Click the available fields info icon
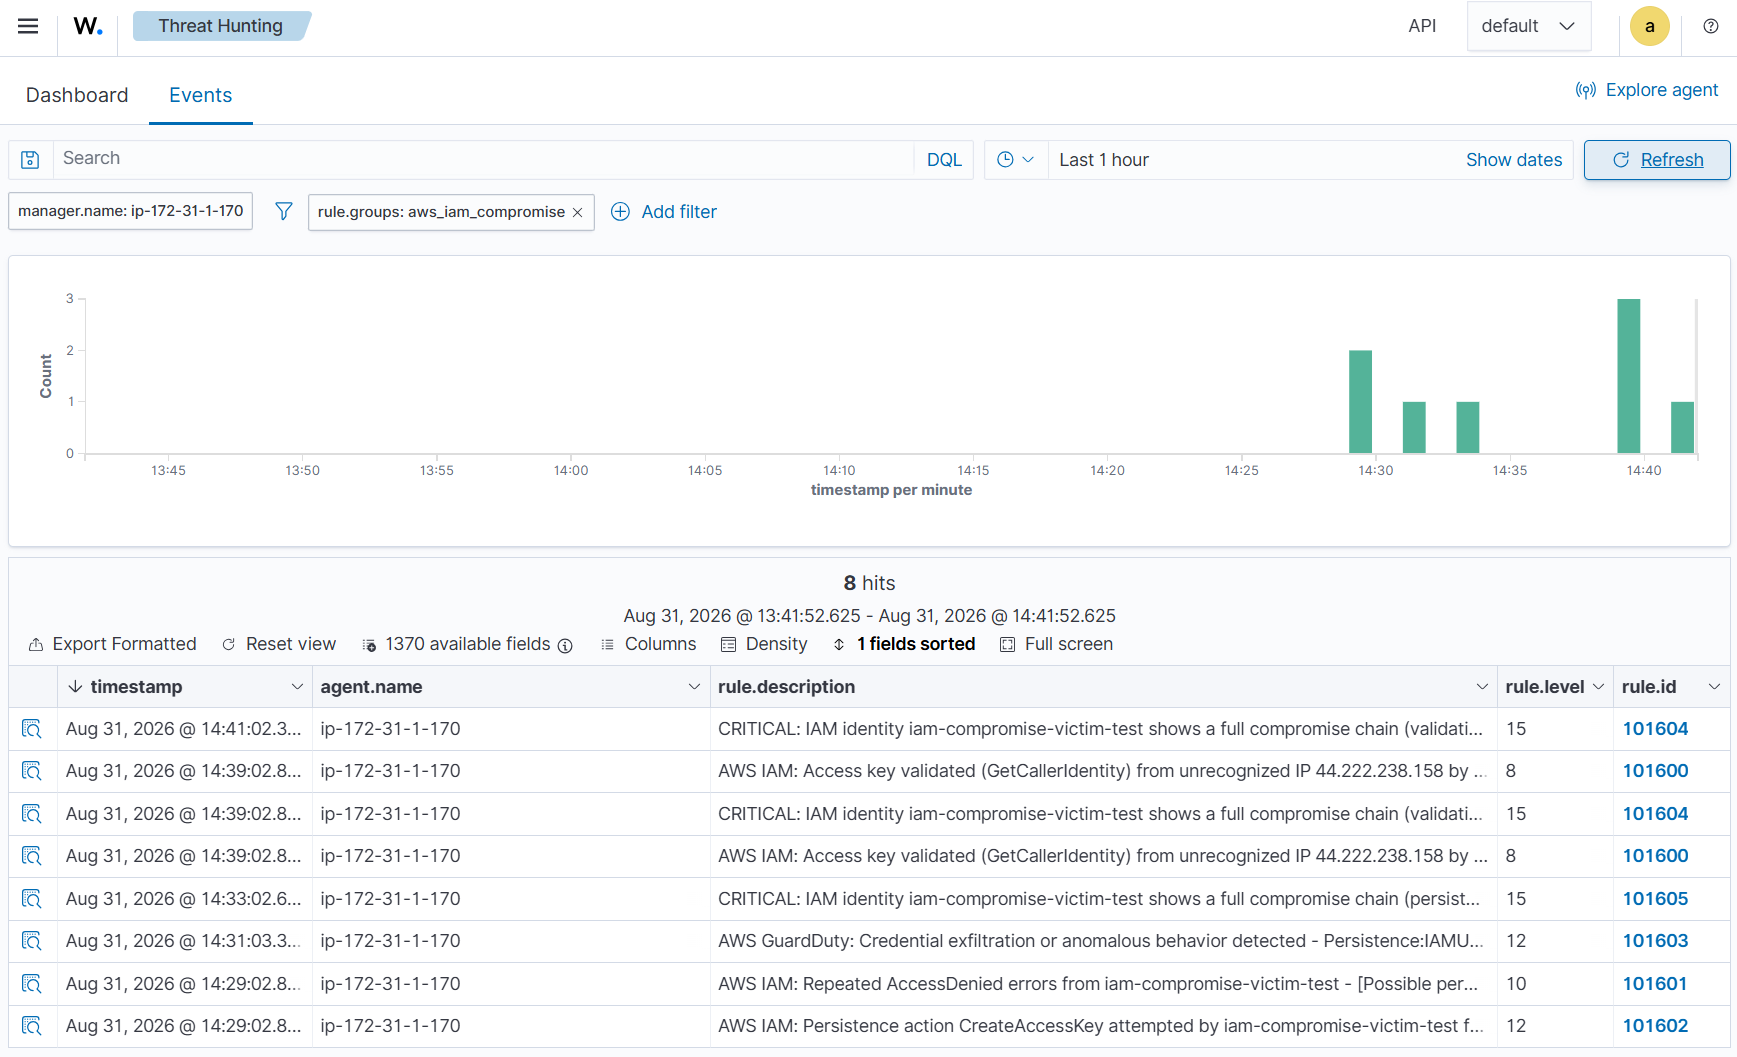 [565, 645]
